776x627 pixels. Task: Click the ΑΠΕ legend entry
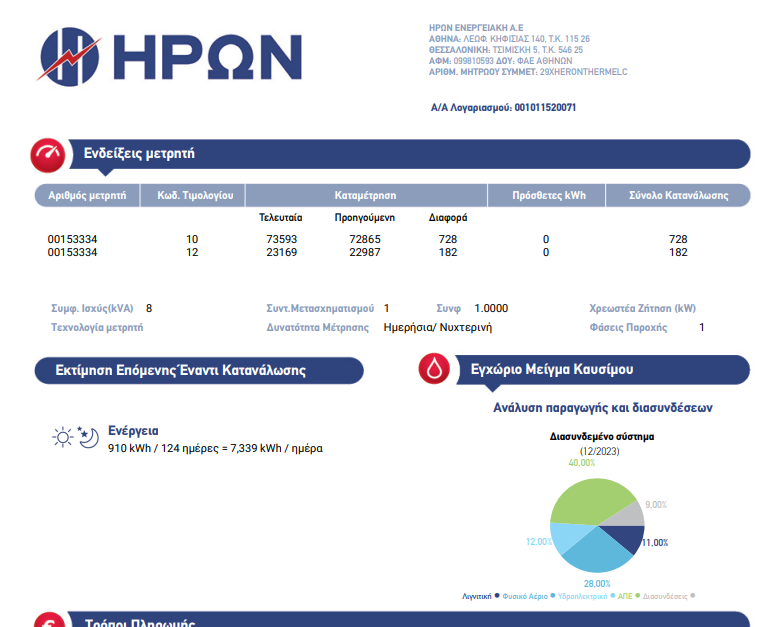(629, 596)
